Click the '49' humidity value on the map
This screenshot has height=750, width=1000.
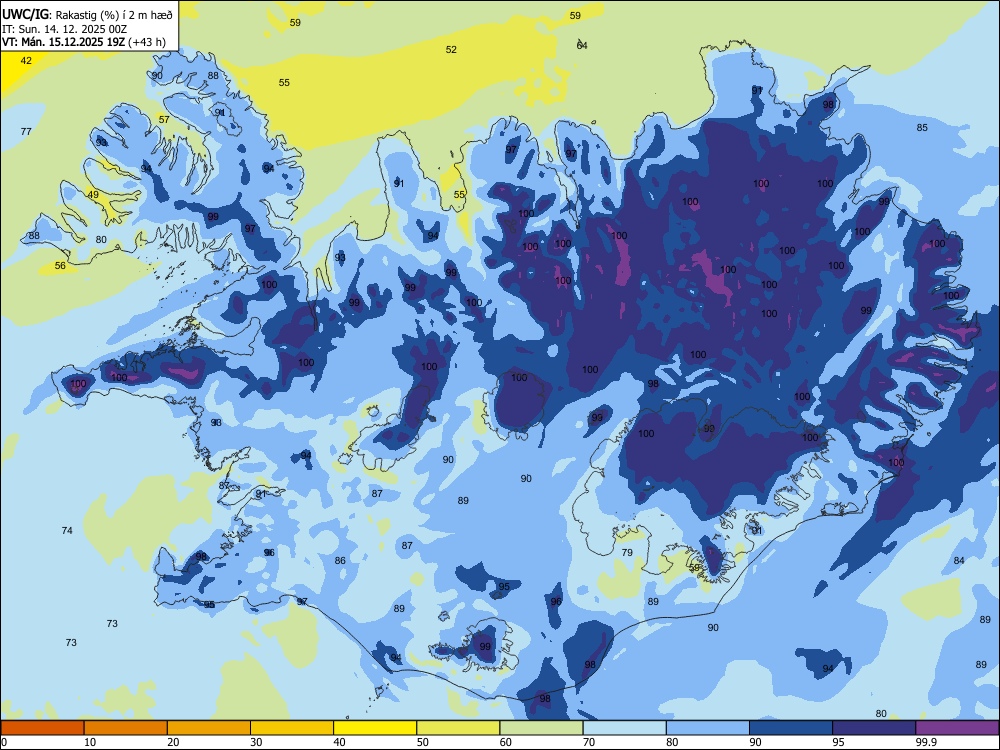coord(93,195)
